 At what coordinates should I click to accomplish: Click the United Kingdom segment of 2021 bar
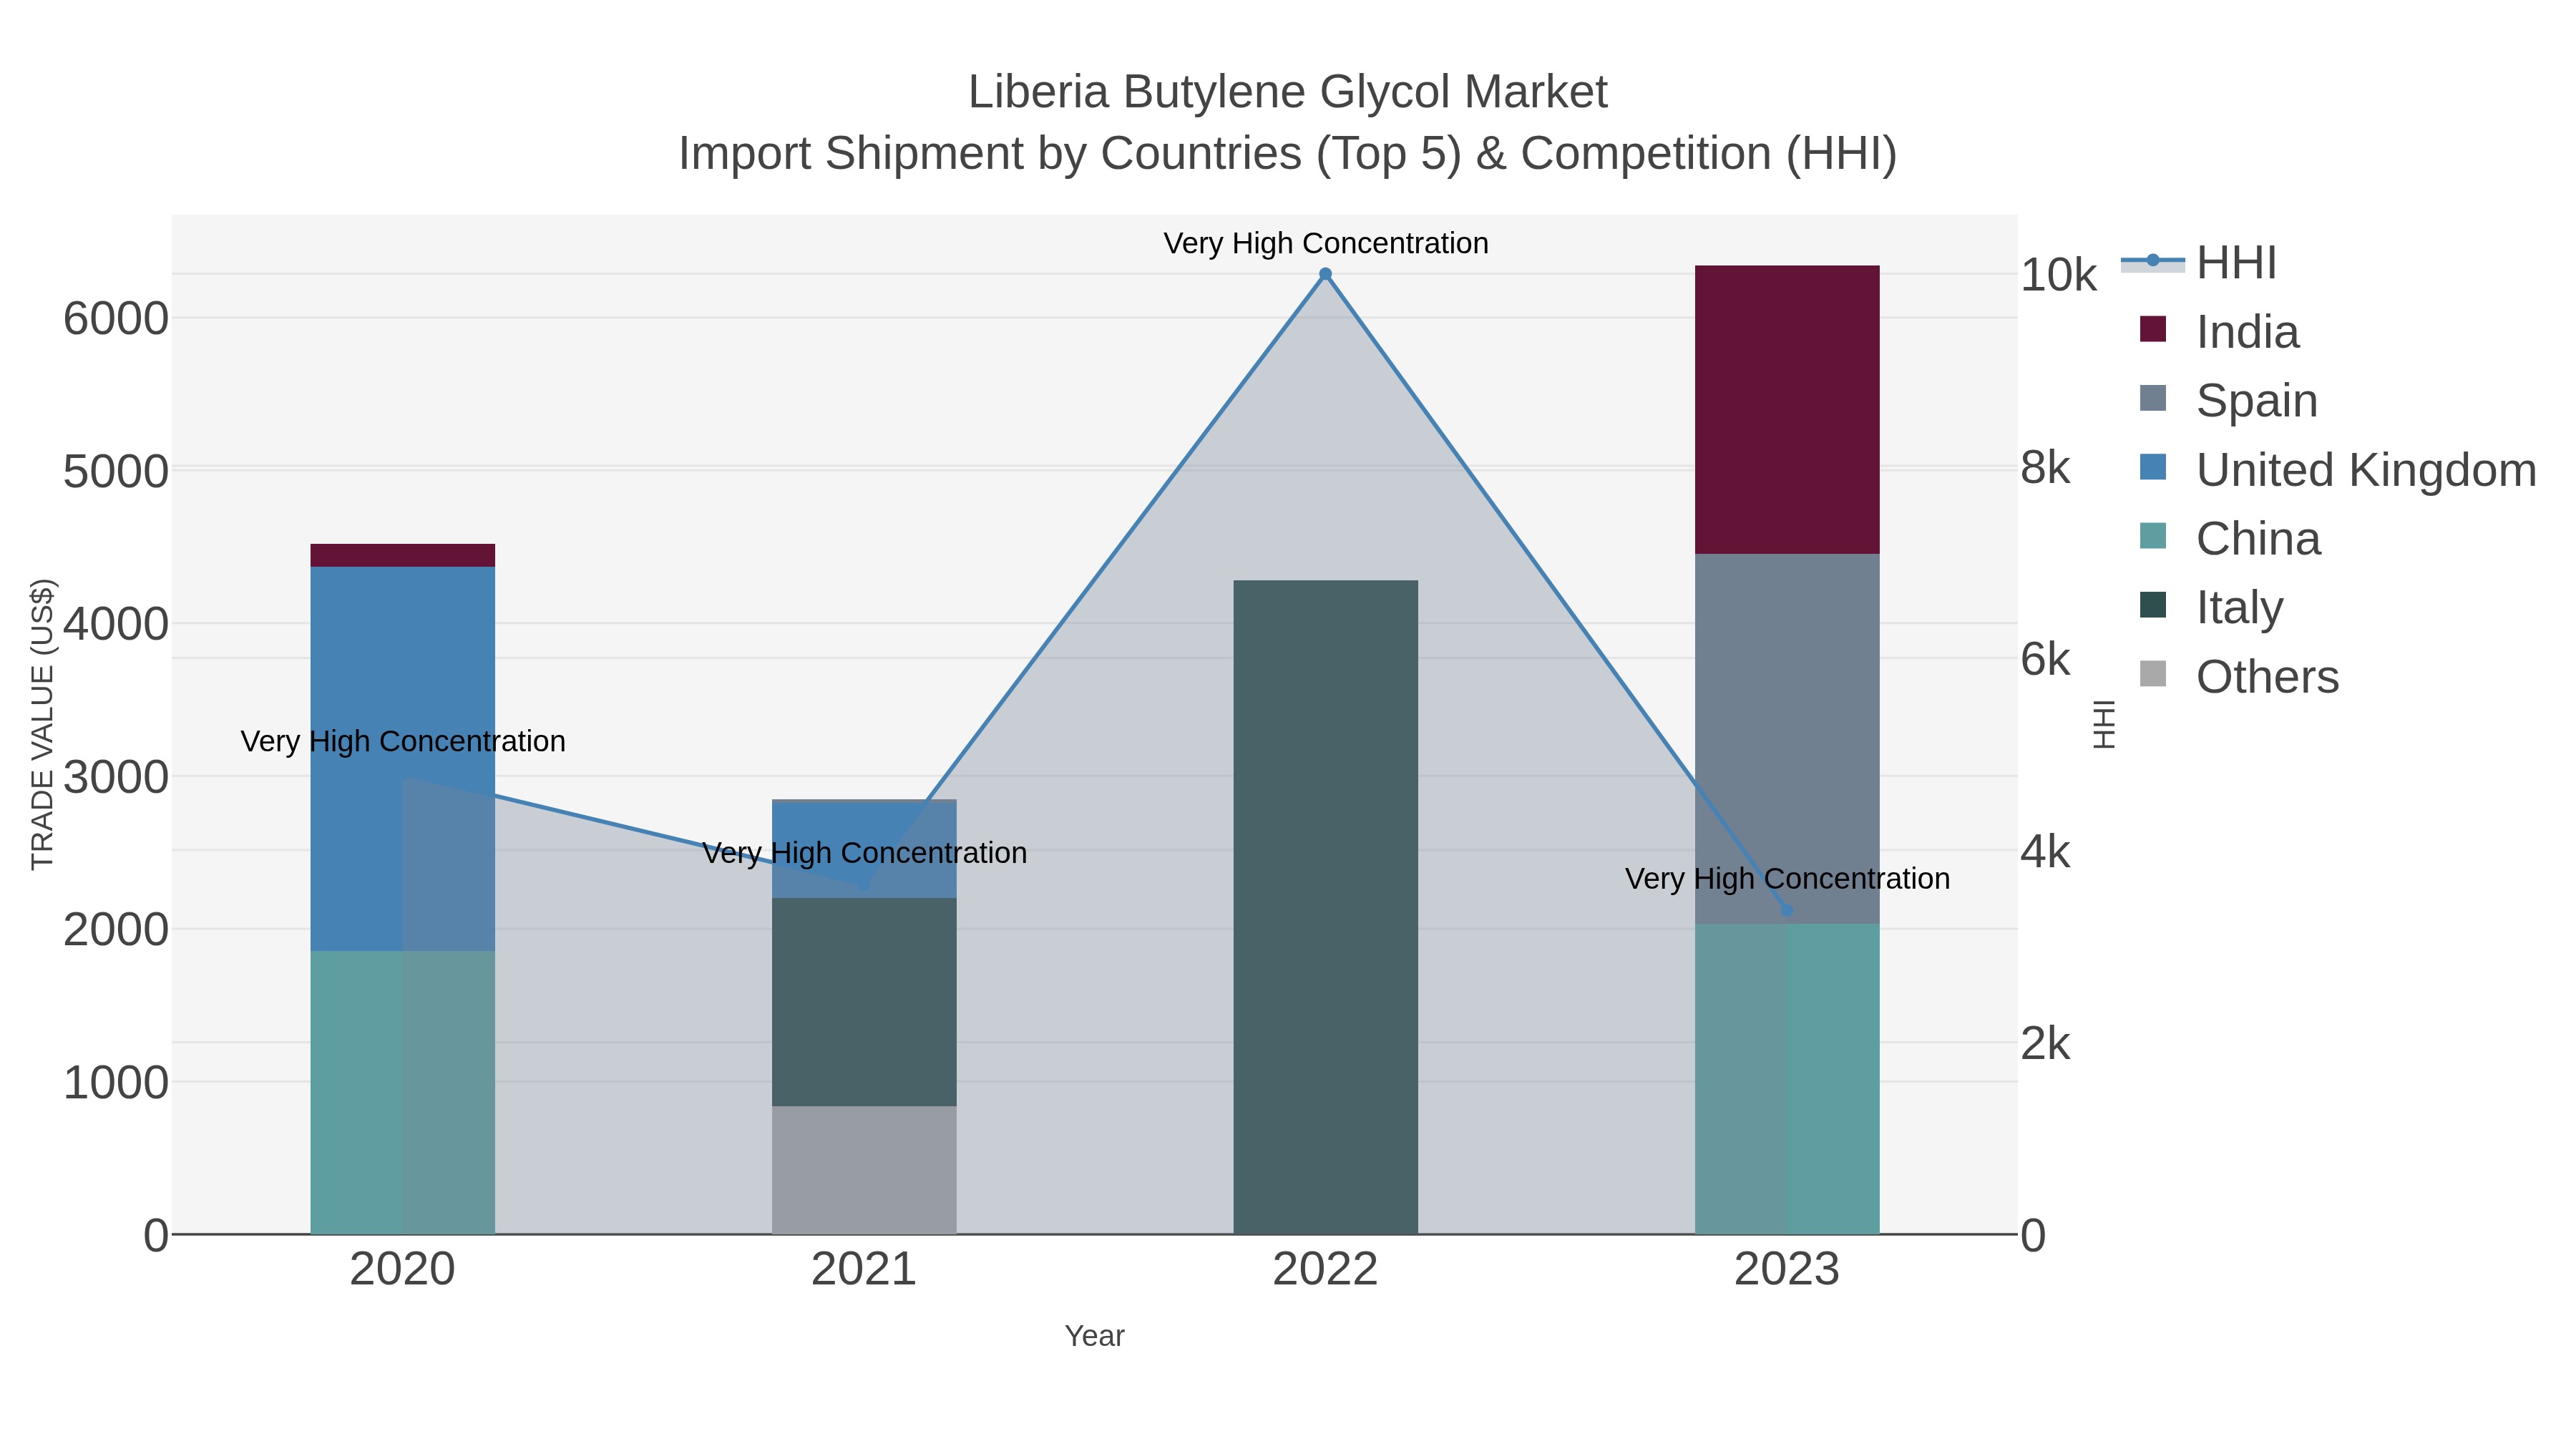pyautogui.click(x=864, y=850)
